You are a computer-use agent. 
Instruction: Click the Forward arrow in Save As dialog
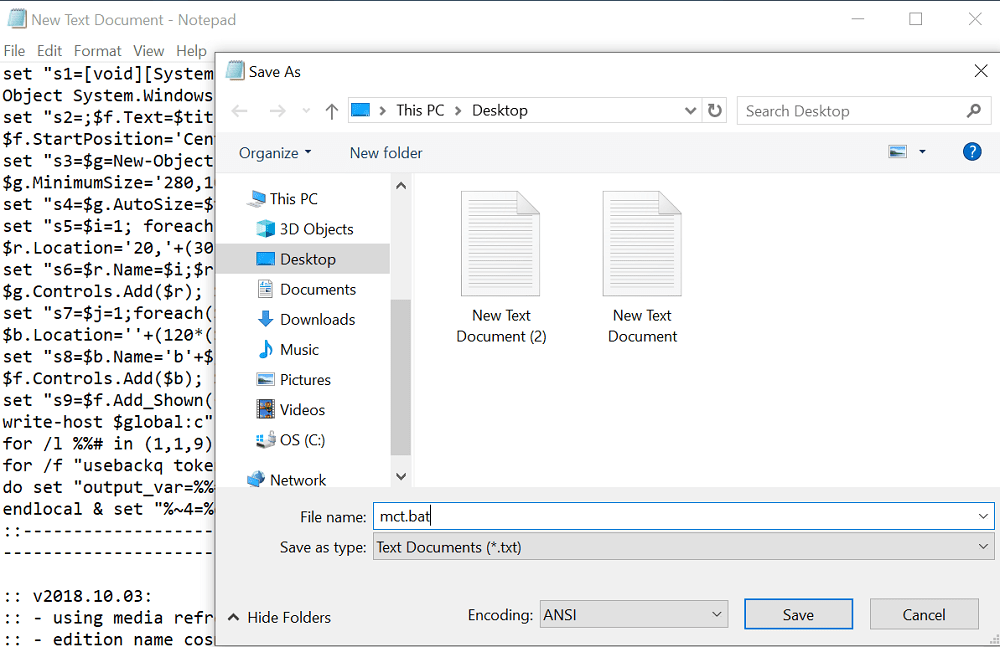pos(277,111)
